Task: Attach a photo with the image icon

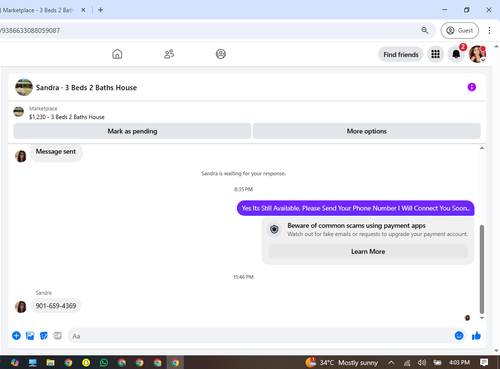Action: 30,336
